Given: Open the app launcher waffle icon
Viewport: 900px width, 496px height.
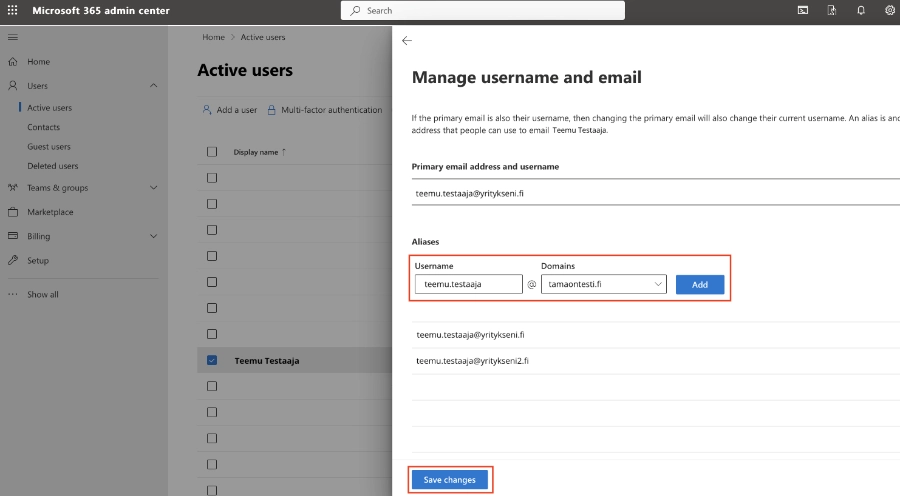Looking at the screenshot, I should tap(12, 10).
